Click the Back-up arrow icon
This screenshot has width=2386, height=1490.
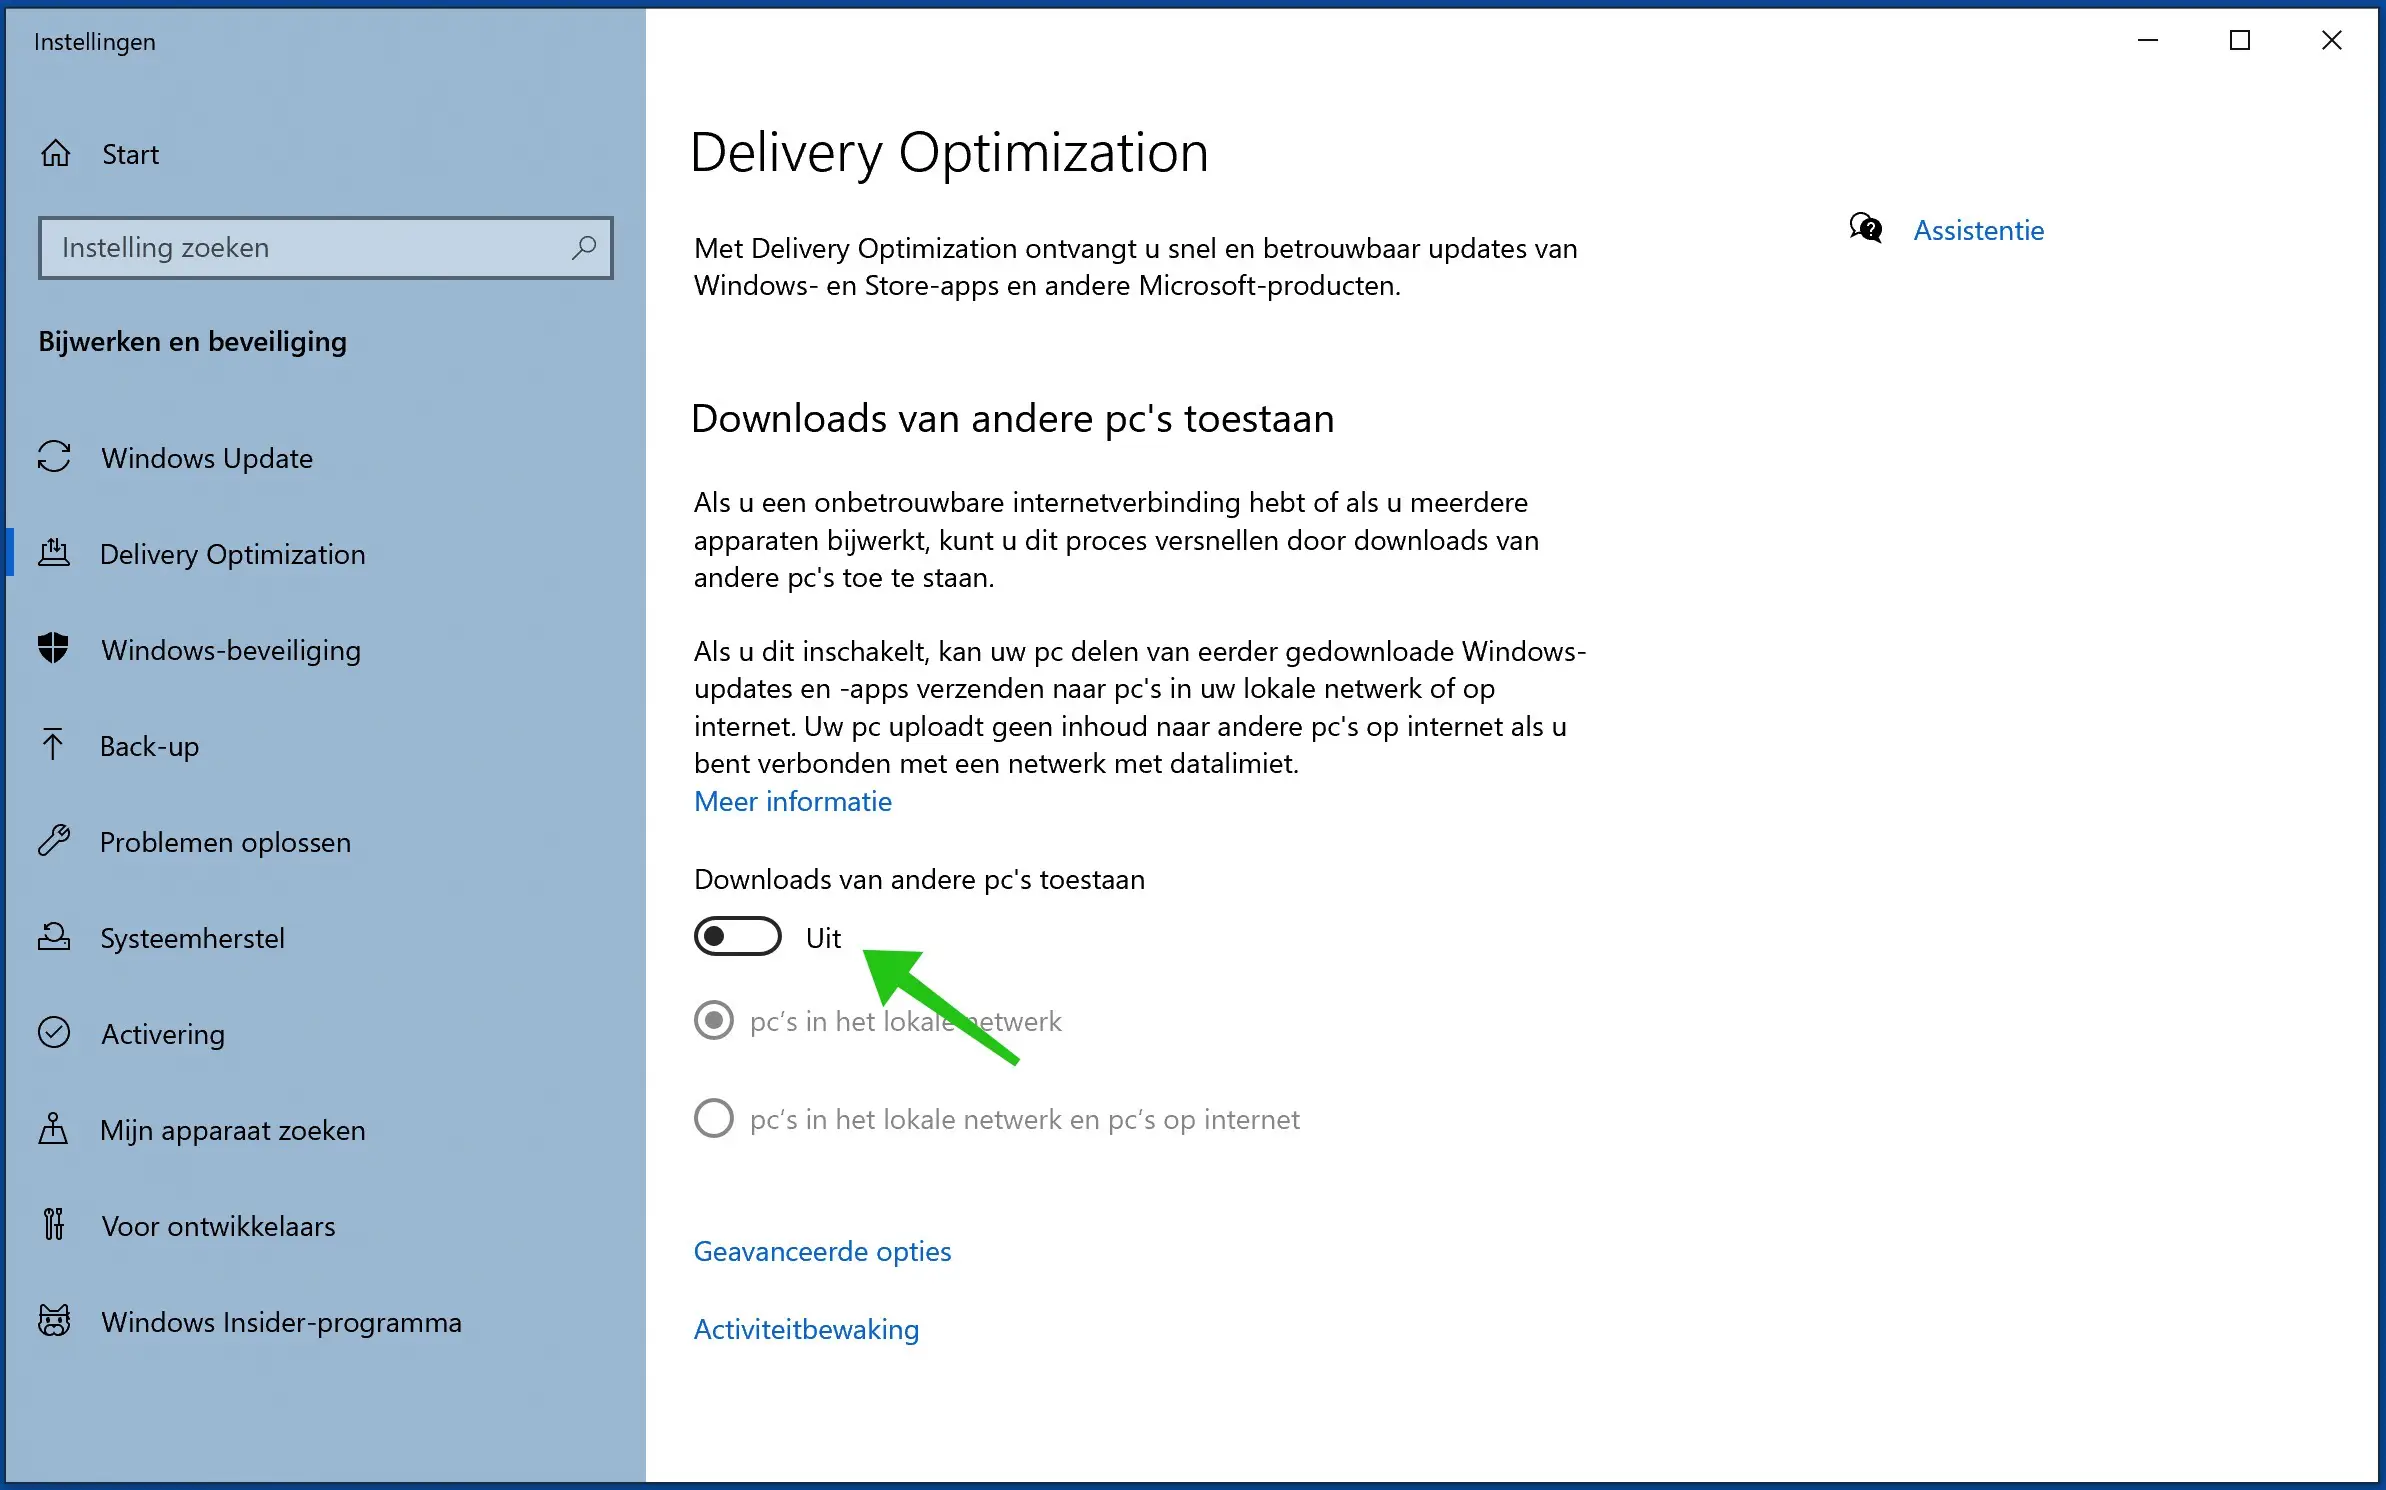(53, 745)
